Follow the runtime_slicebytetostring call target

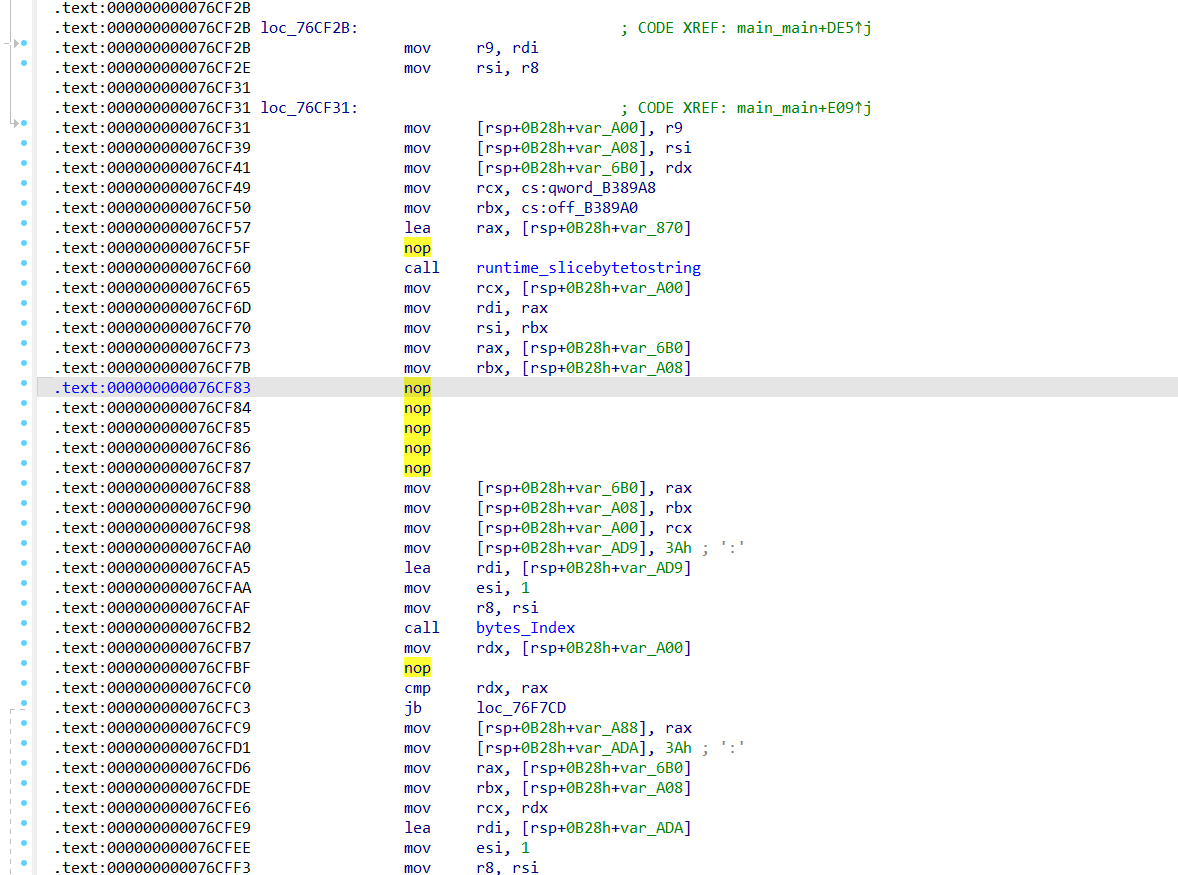(x=588, y=268)
